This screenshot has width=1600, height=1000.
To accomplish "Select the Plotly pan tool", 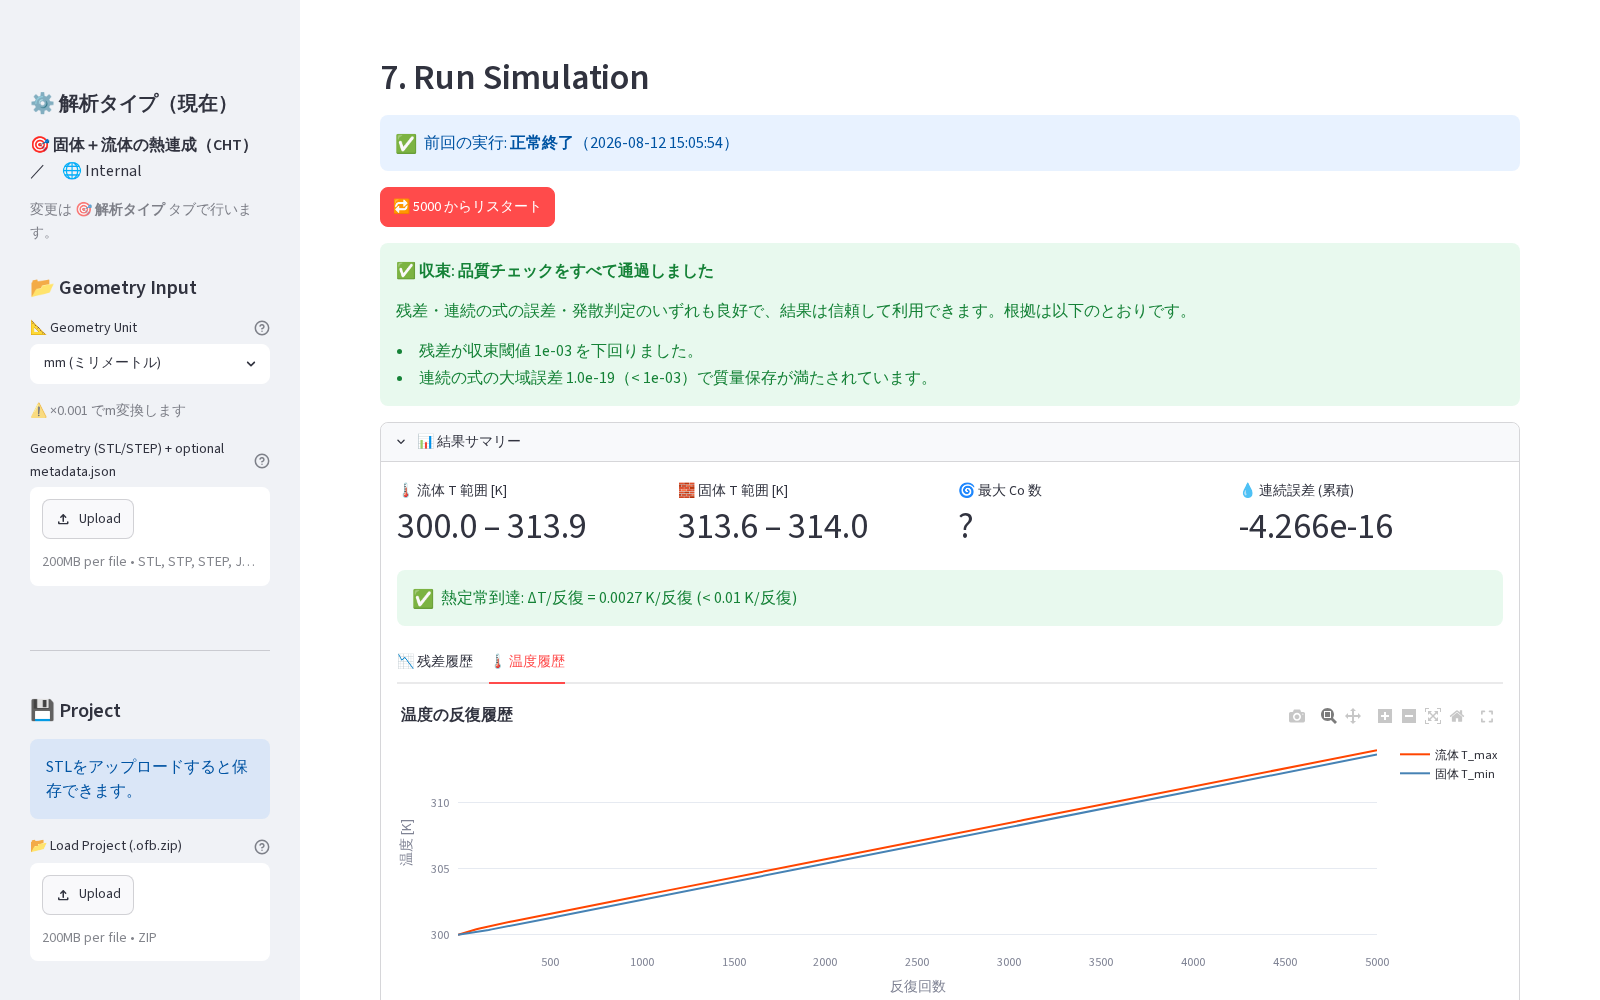I will click(1353, 716).
